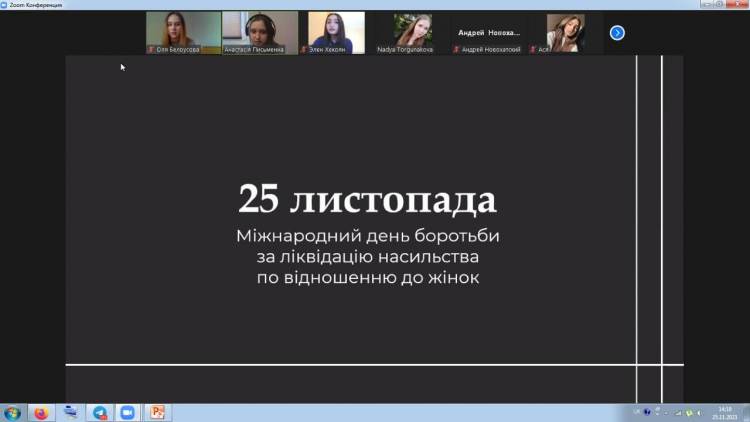Viewport: 750px width, 422px height.
Task: Open the clock and date in tray
Action: click(725, 412)
